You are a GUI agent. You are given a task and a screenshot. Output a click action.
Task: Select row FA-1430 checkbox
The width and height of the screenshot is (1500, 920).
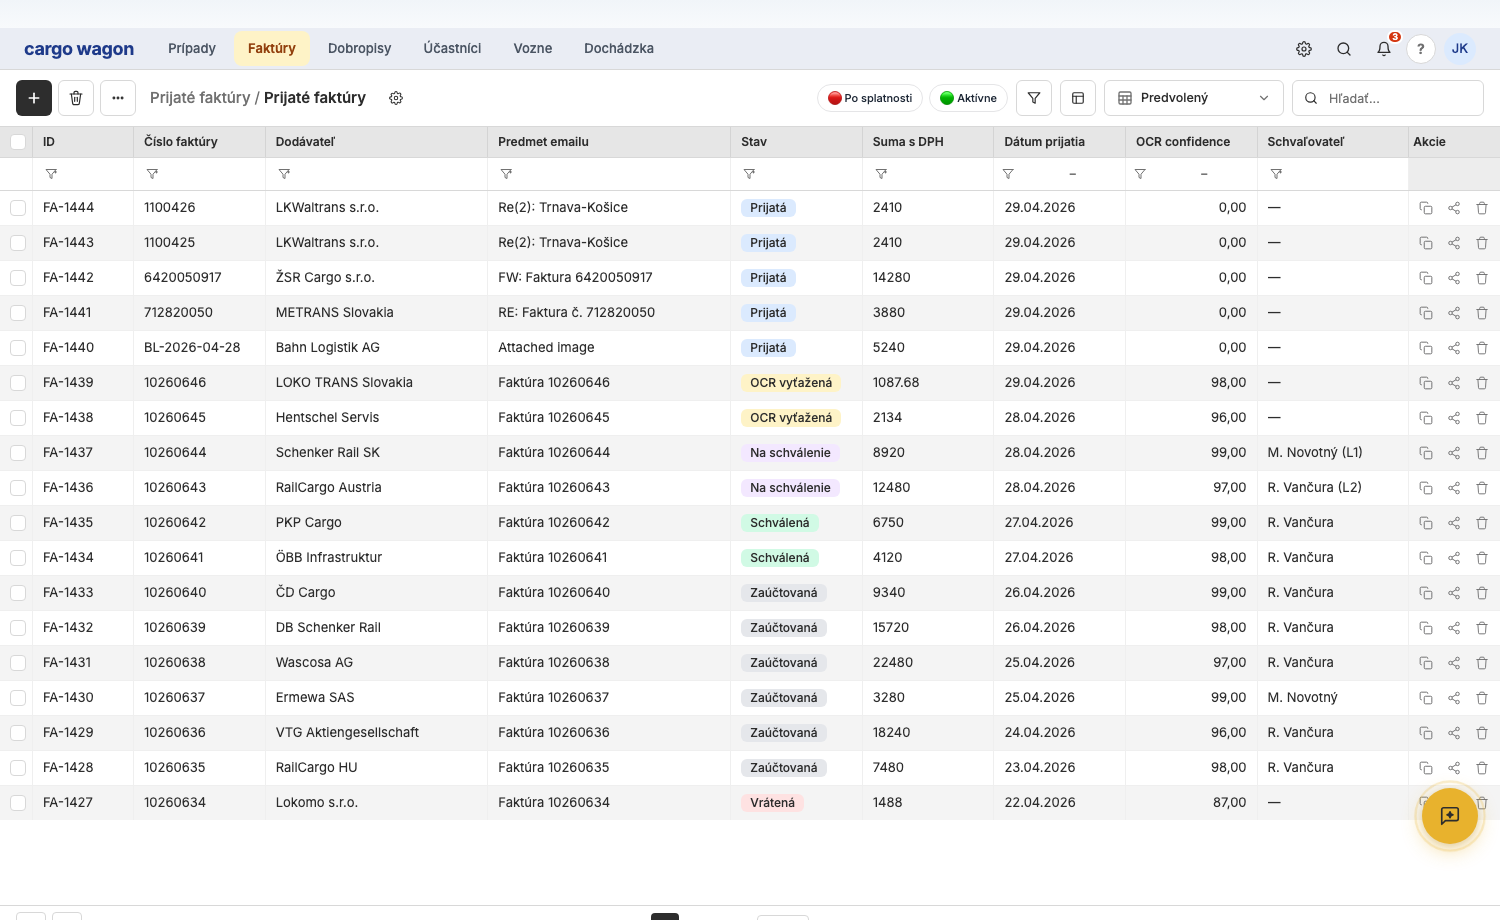pyautogui.click(x=18, y=698)
